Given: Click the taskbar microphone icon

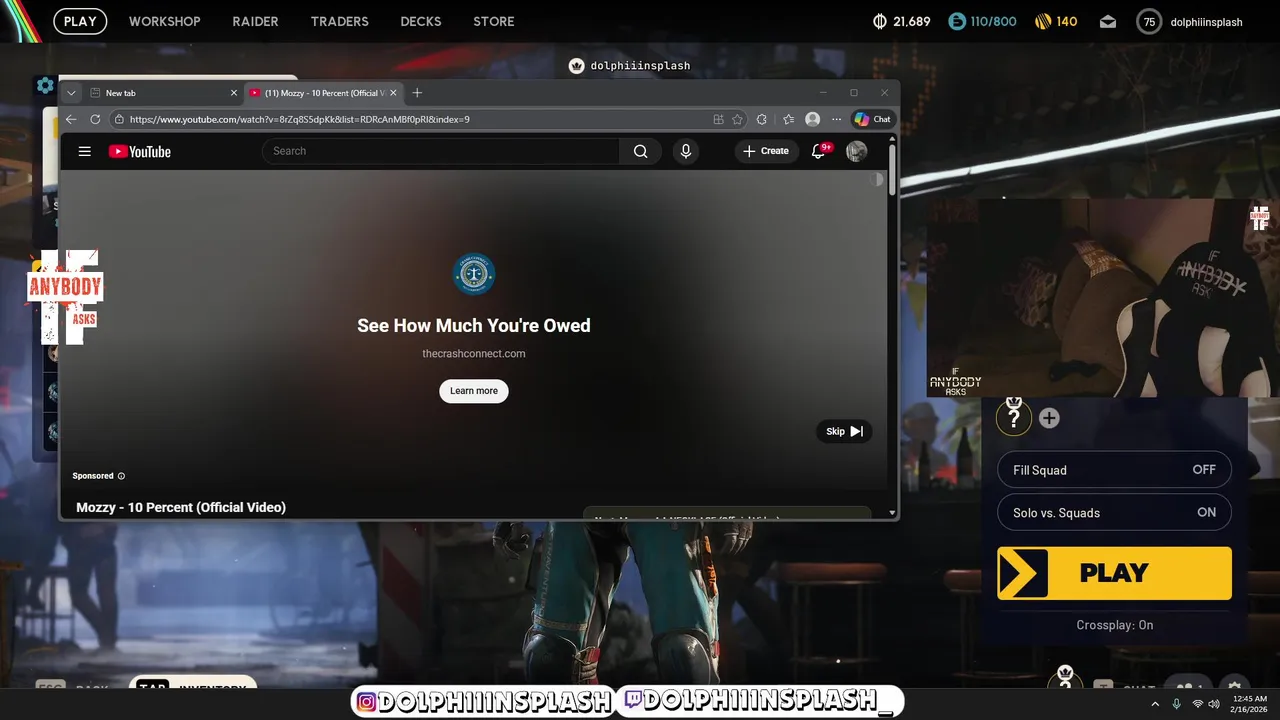Looking at the screenshot, I should 1176,704.
